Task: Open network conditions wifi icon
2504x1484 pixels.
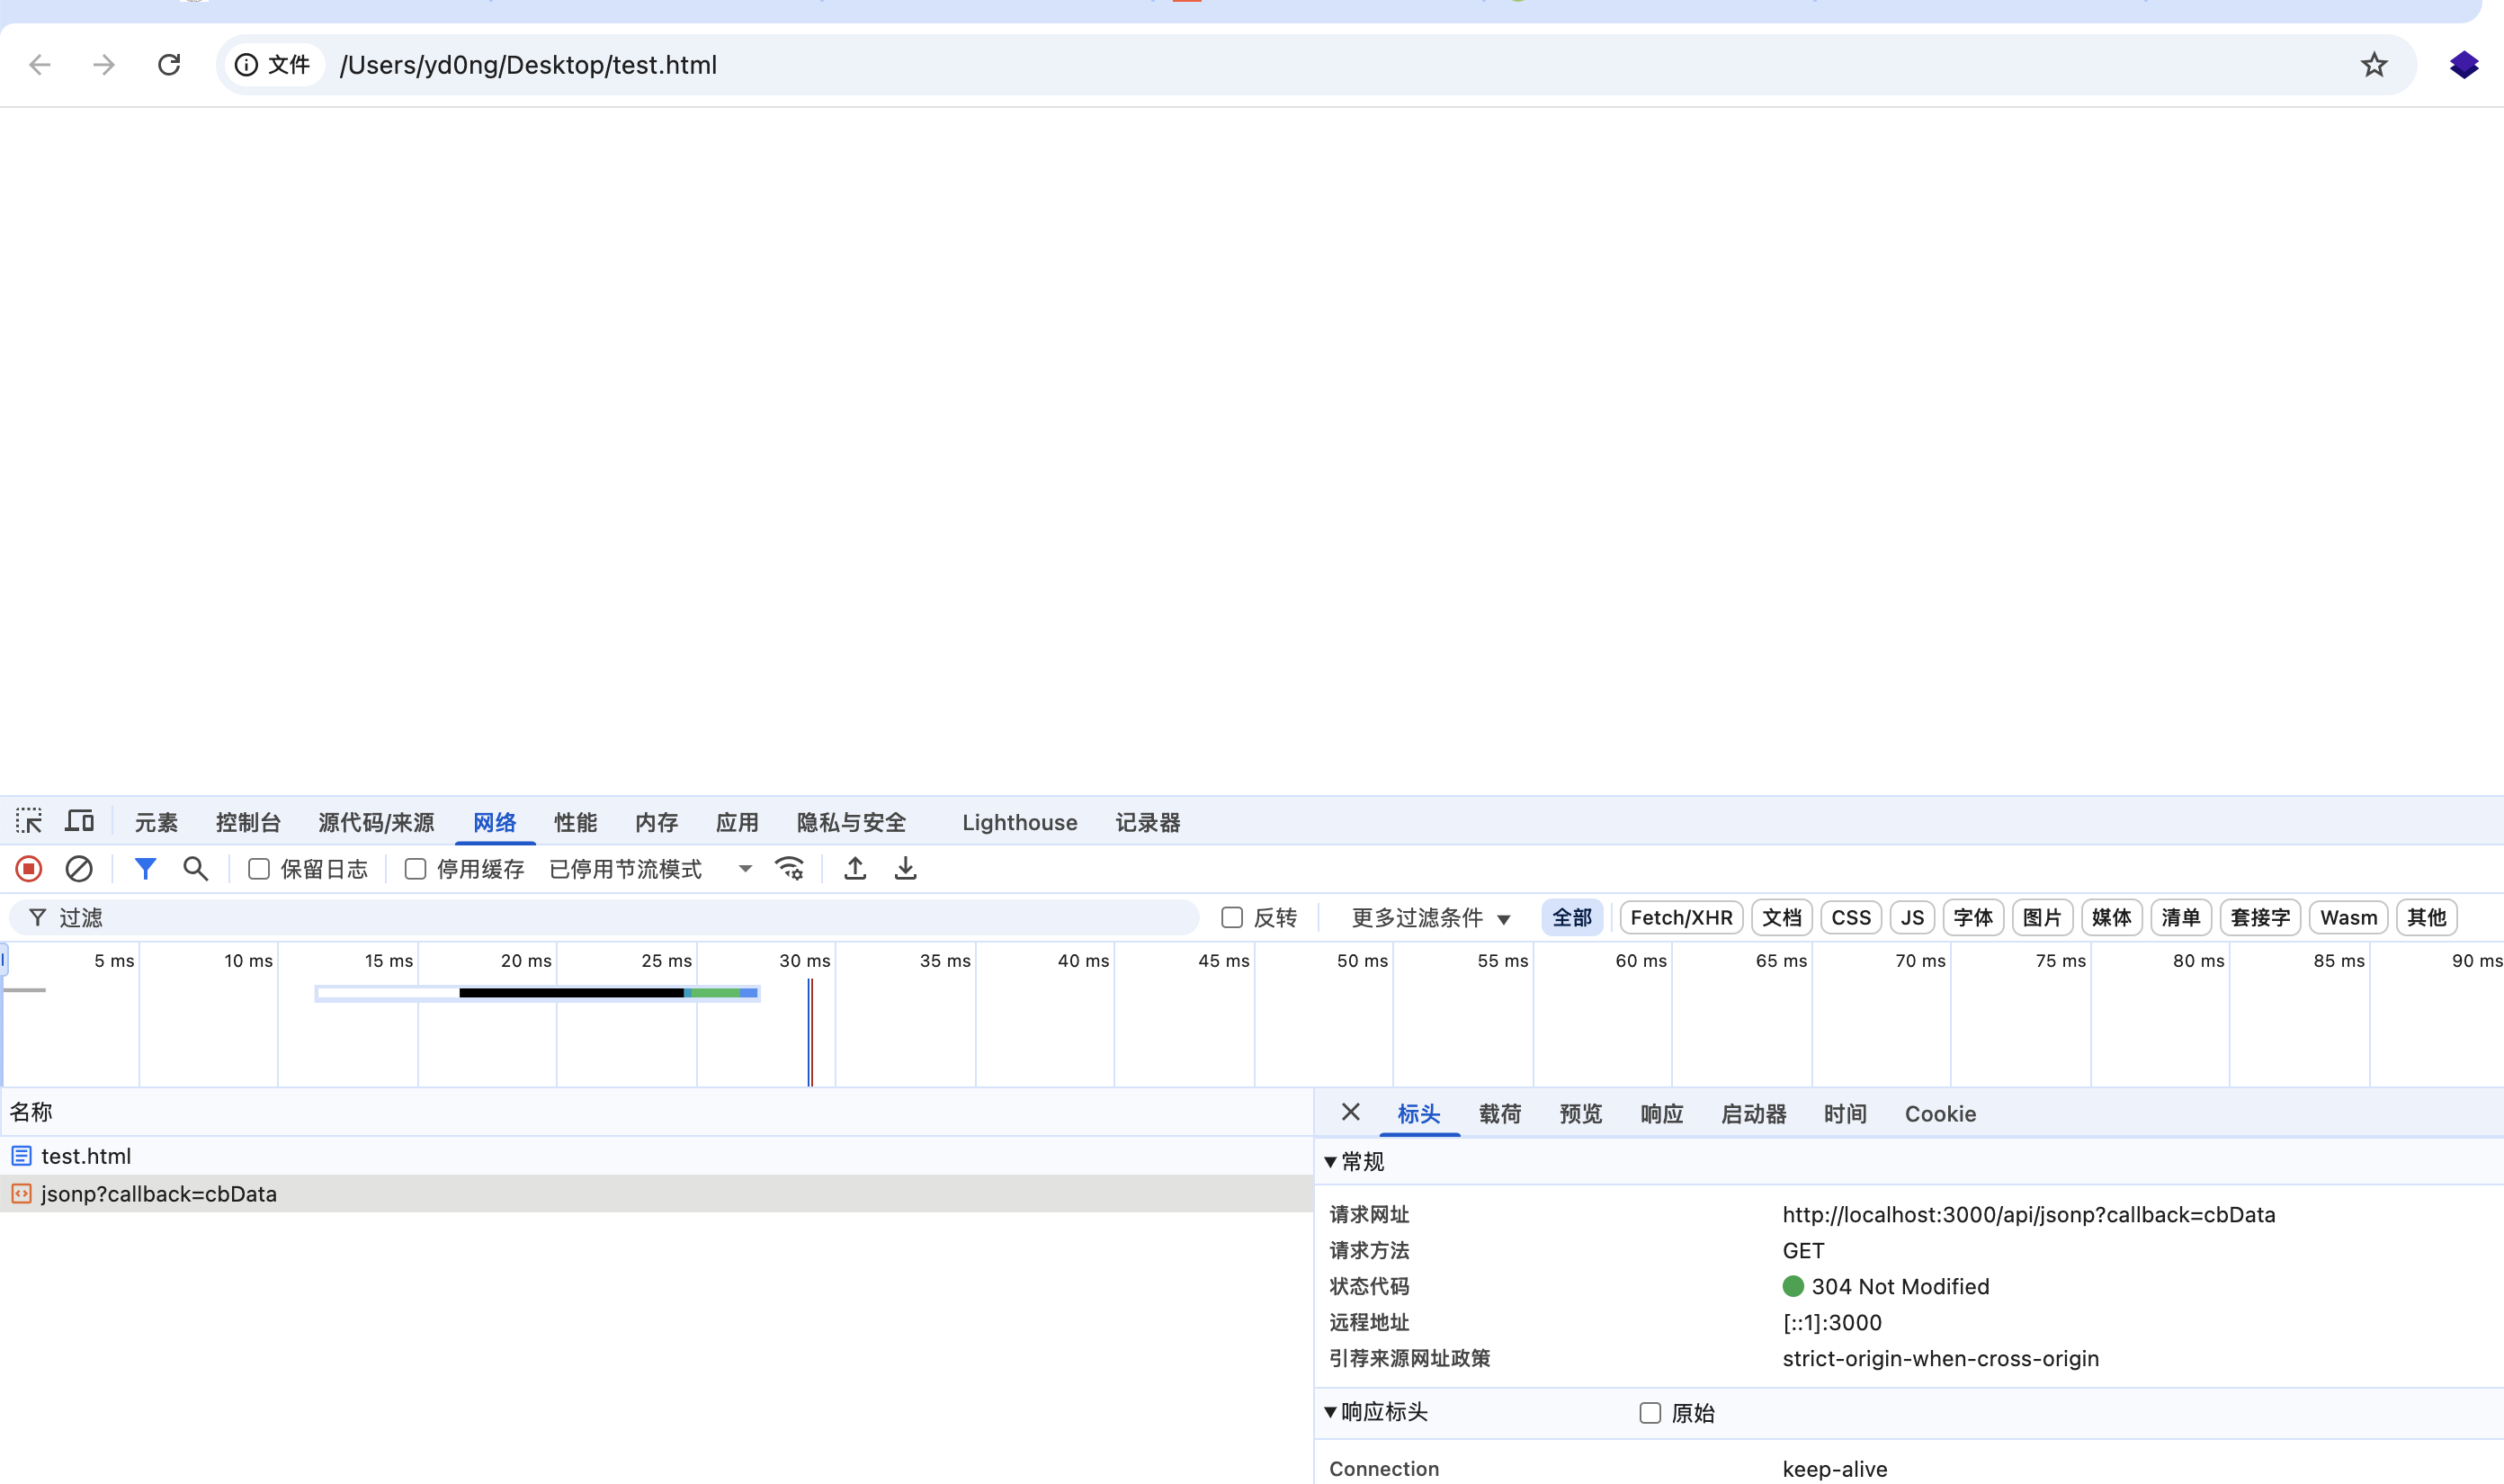Action: coord(789,869)
